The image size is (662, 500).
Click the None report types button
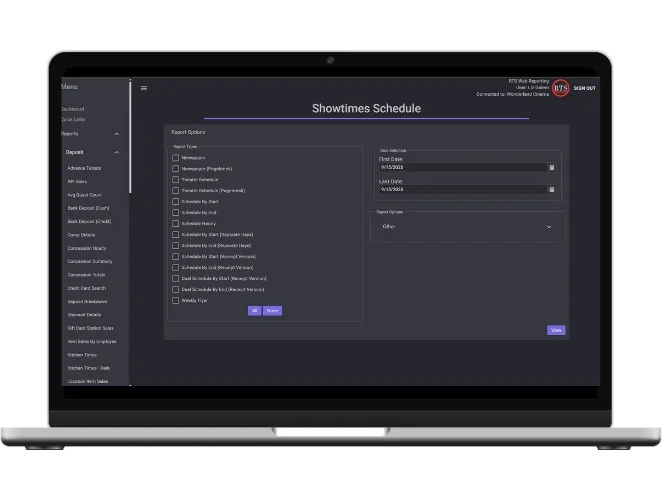[x=272, y=311]
